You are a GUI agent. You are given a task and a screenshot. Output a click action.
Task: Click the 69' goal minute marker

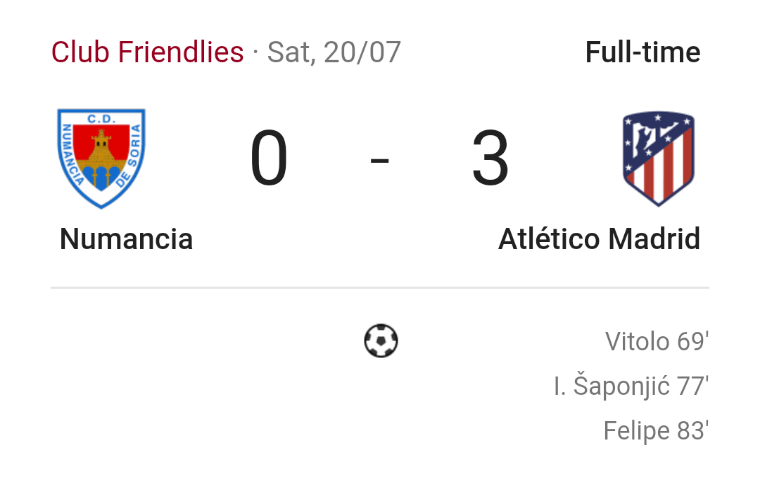[x=692, y=342]
